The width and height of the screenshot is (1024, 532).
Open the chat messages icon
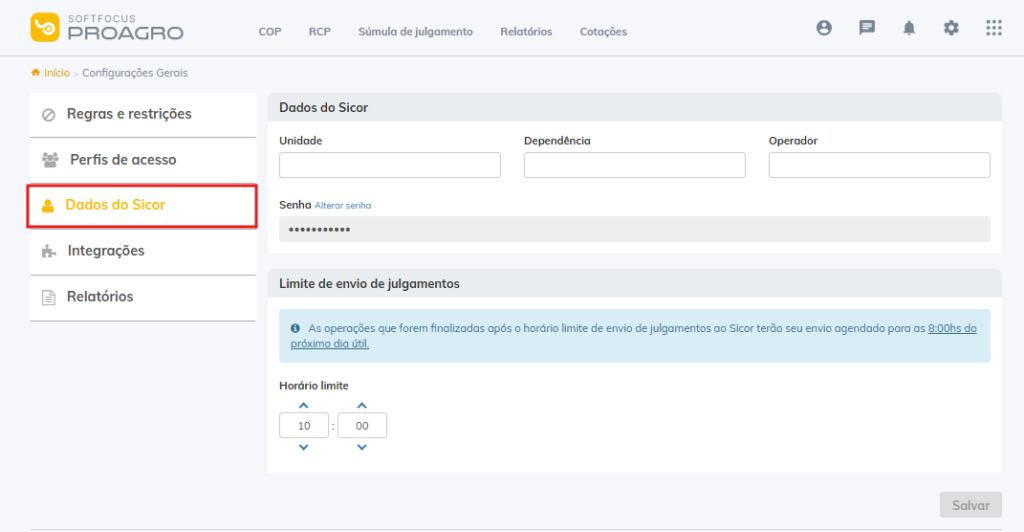point(867,28)
